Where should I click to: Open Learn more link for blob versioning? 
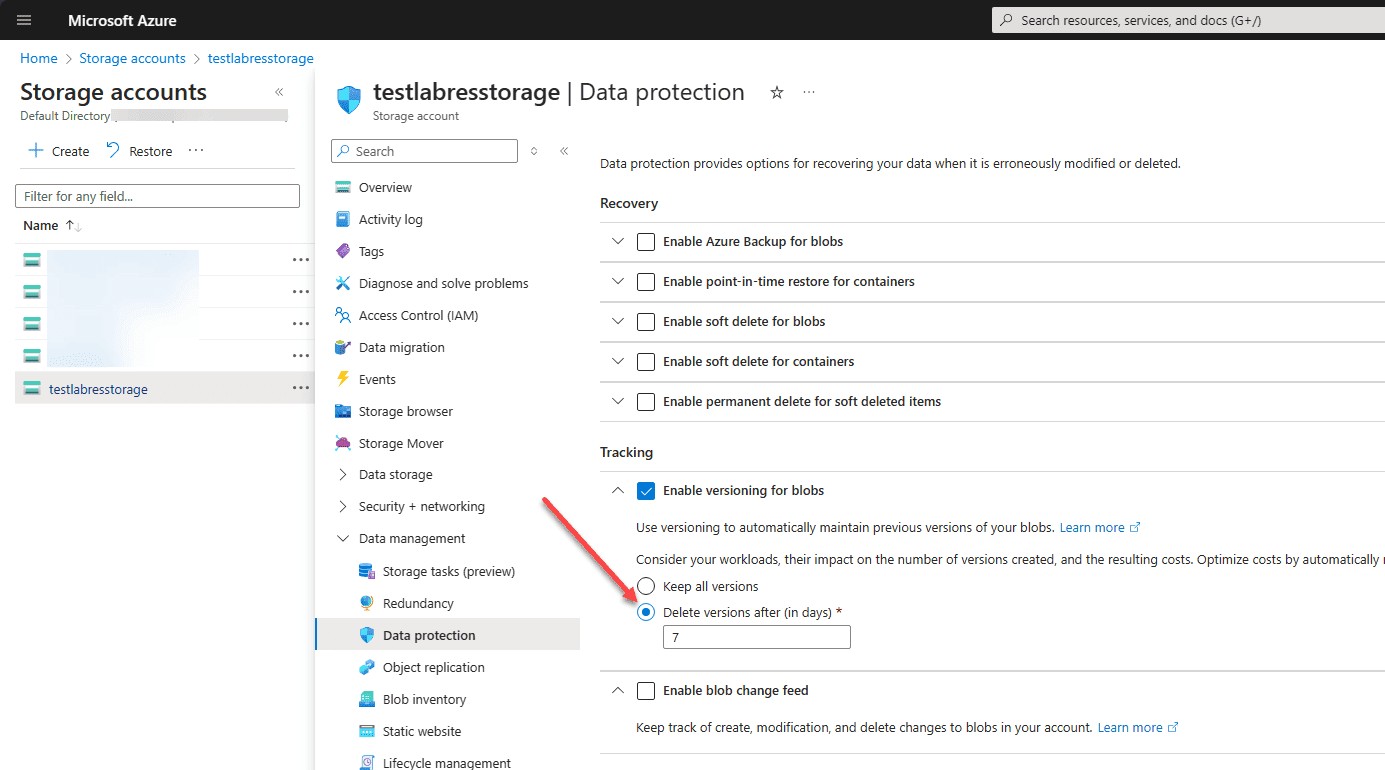click(x=1100, y=527)
